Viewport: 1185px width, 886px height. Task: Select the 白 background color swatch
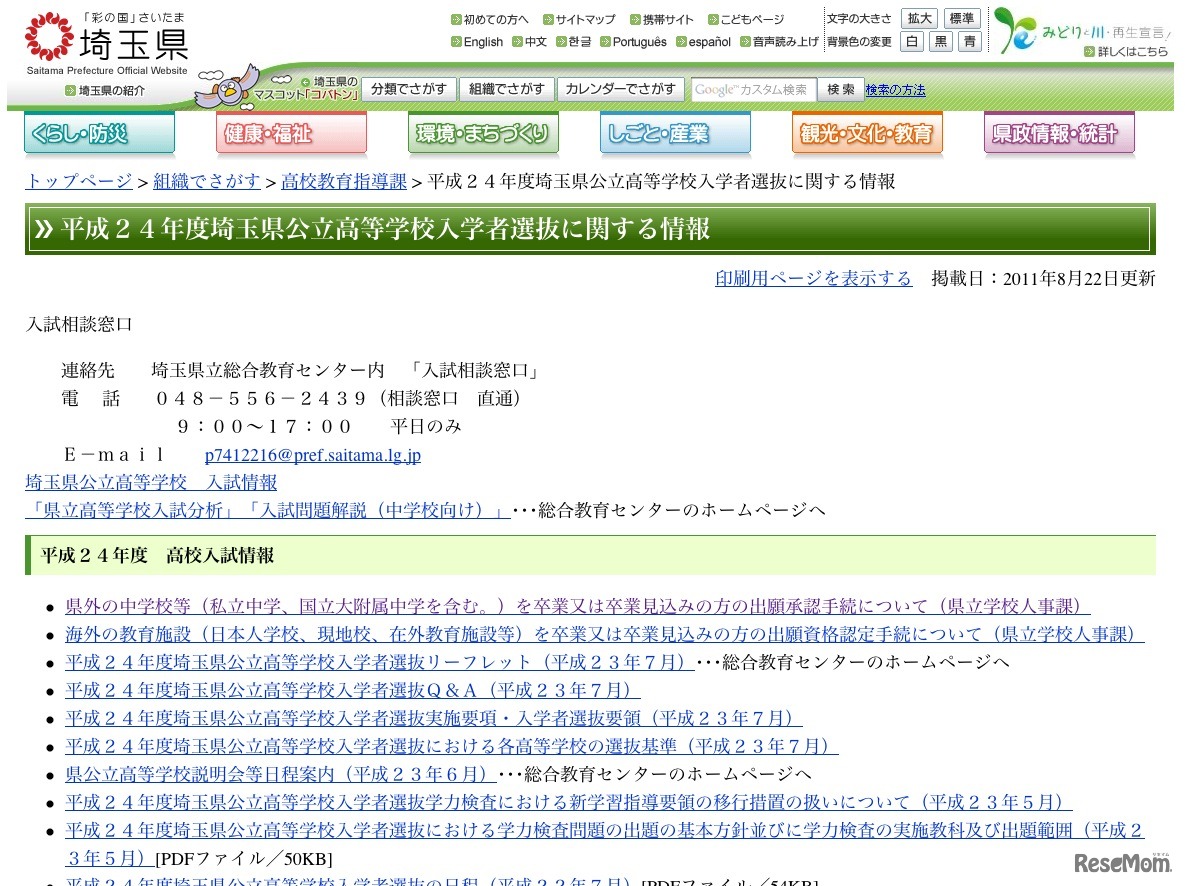tap(913, 41)
